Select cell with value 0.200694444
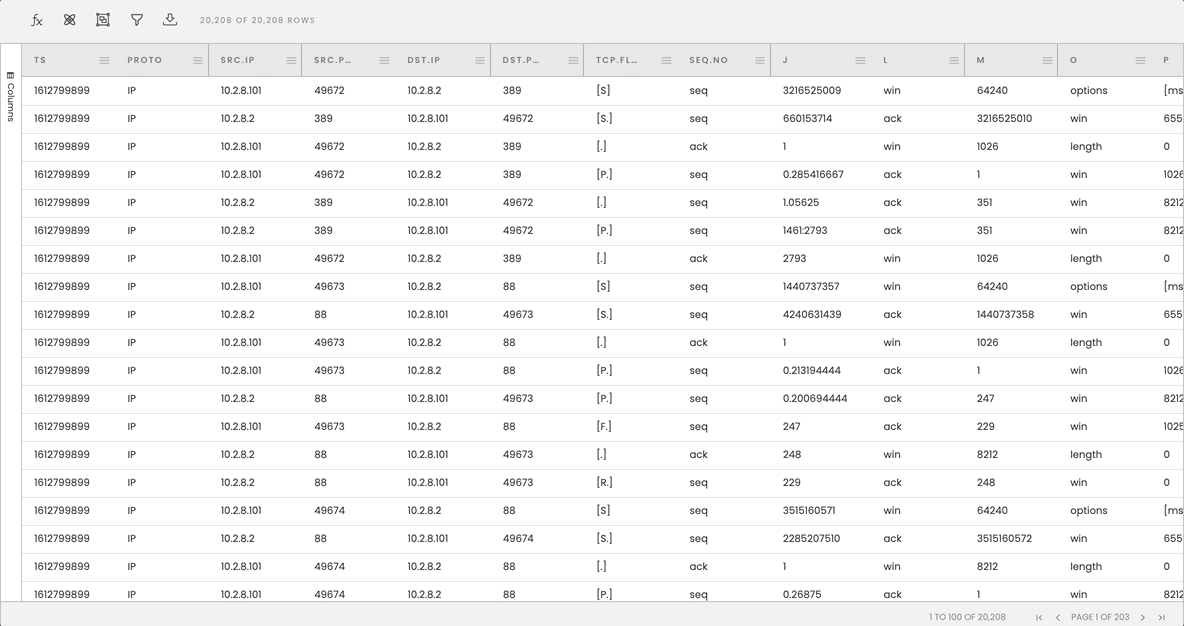 815,398
